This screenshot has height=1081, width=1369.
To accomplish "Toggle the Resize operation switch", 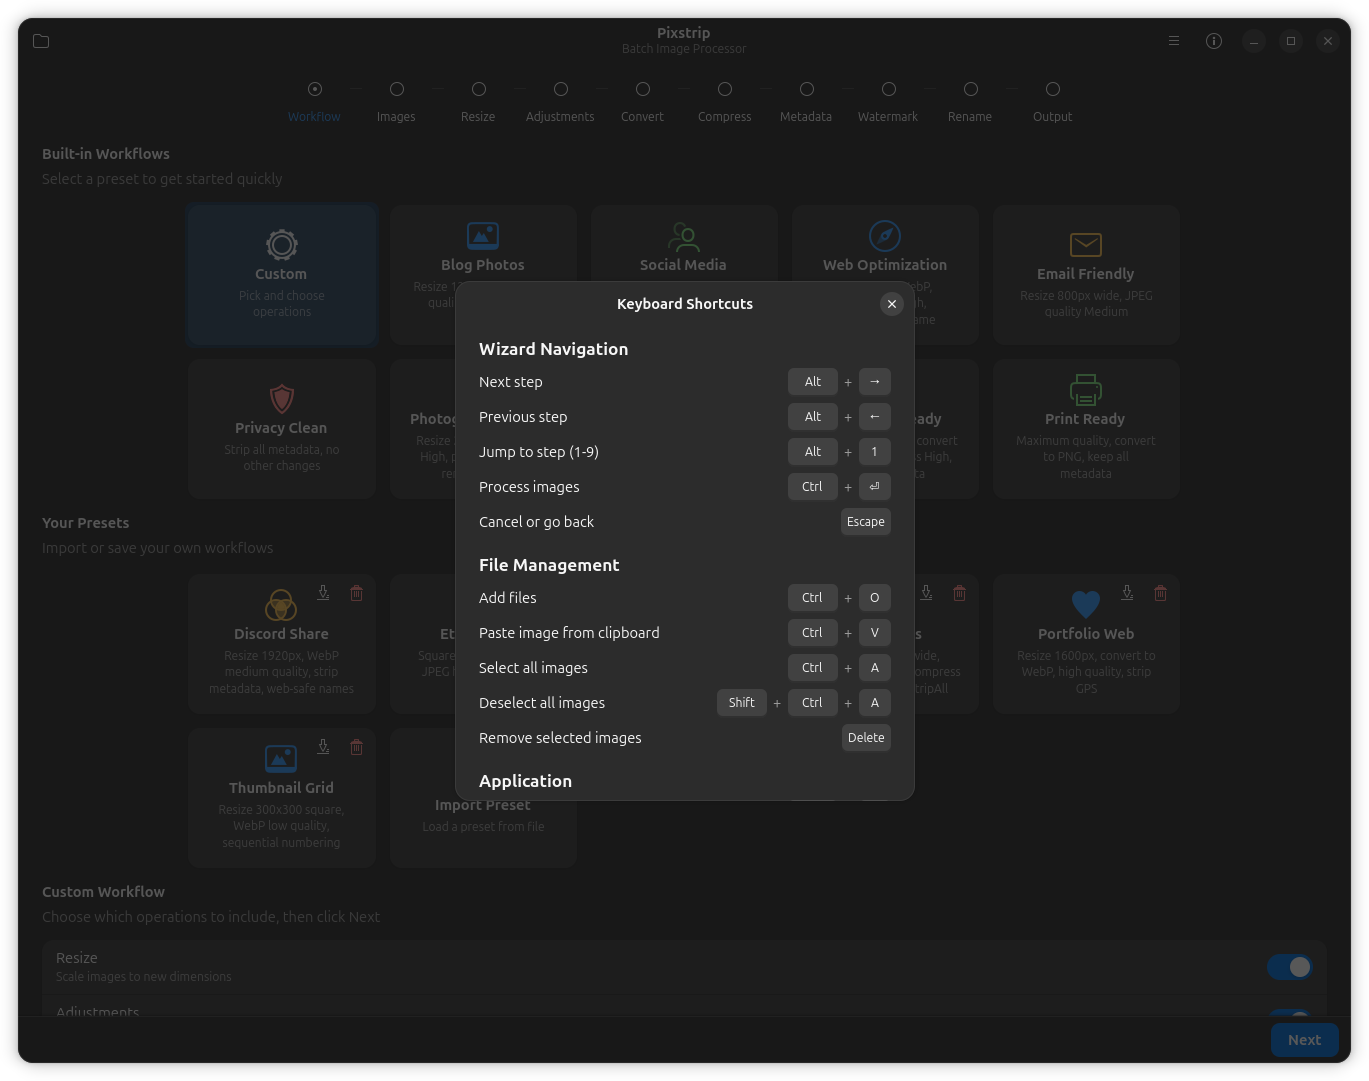I will (x=1289, y=967).
